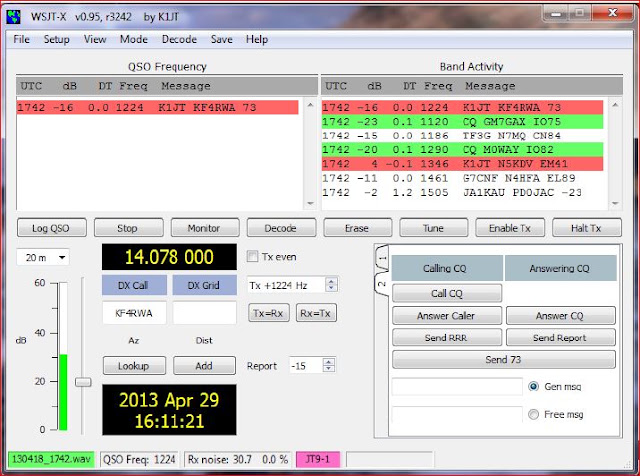Click the Erase button
This screenshot has width=640, height=476.
pos(358,228)
